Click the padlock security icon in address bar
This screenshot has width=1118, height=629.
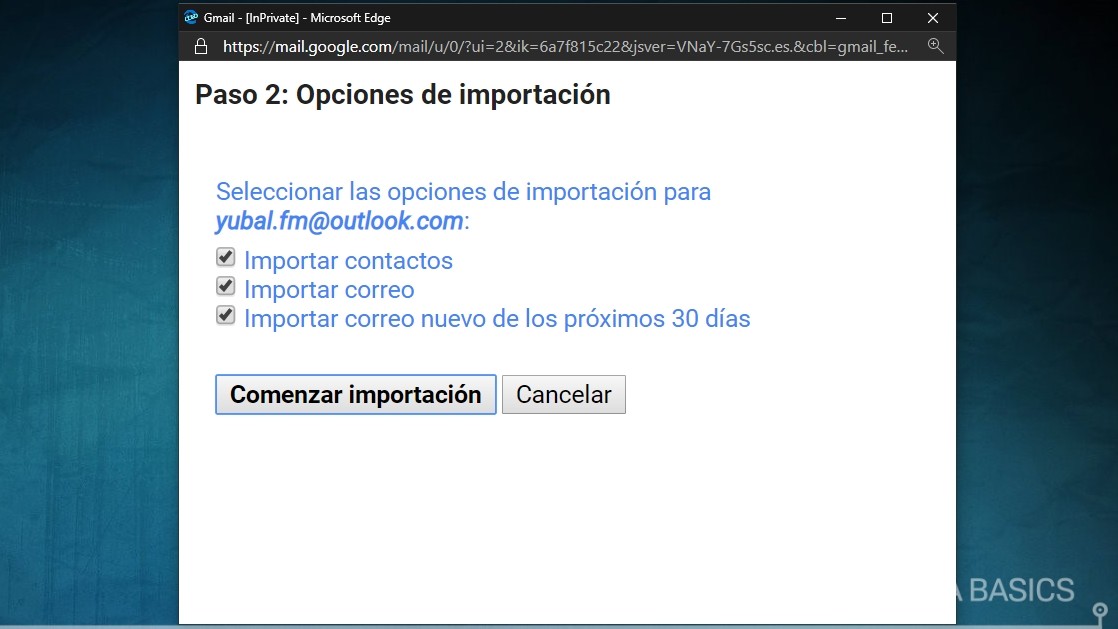tap(200, 45)
